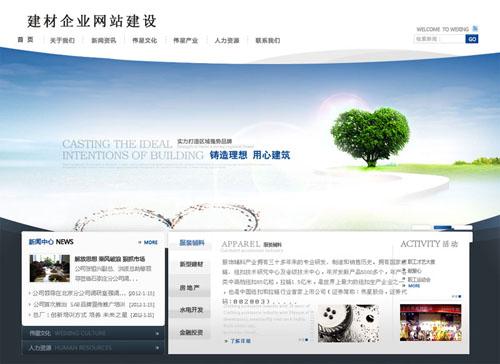Select the 房地产 side tab
The width and height of the screenshot is (500, 364).
coord(190,287)
